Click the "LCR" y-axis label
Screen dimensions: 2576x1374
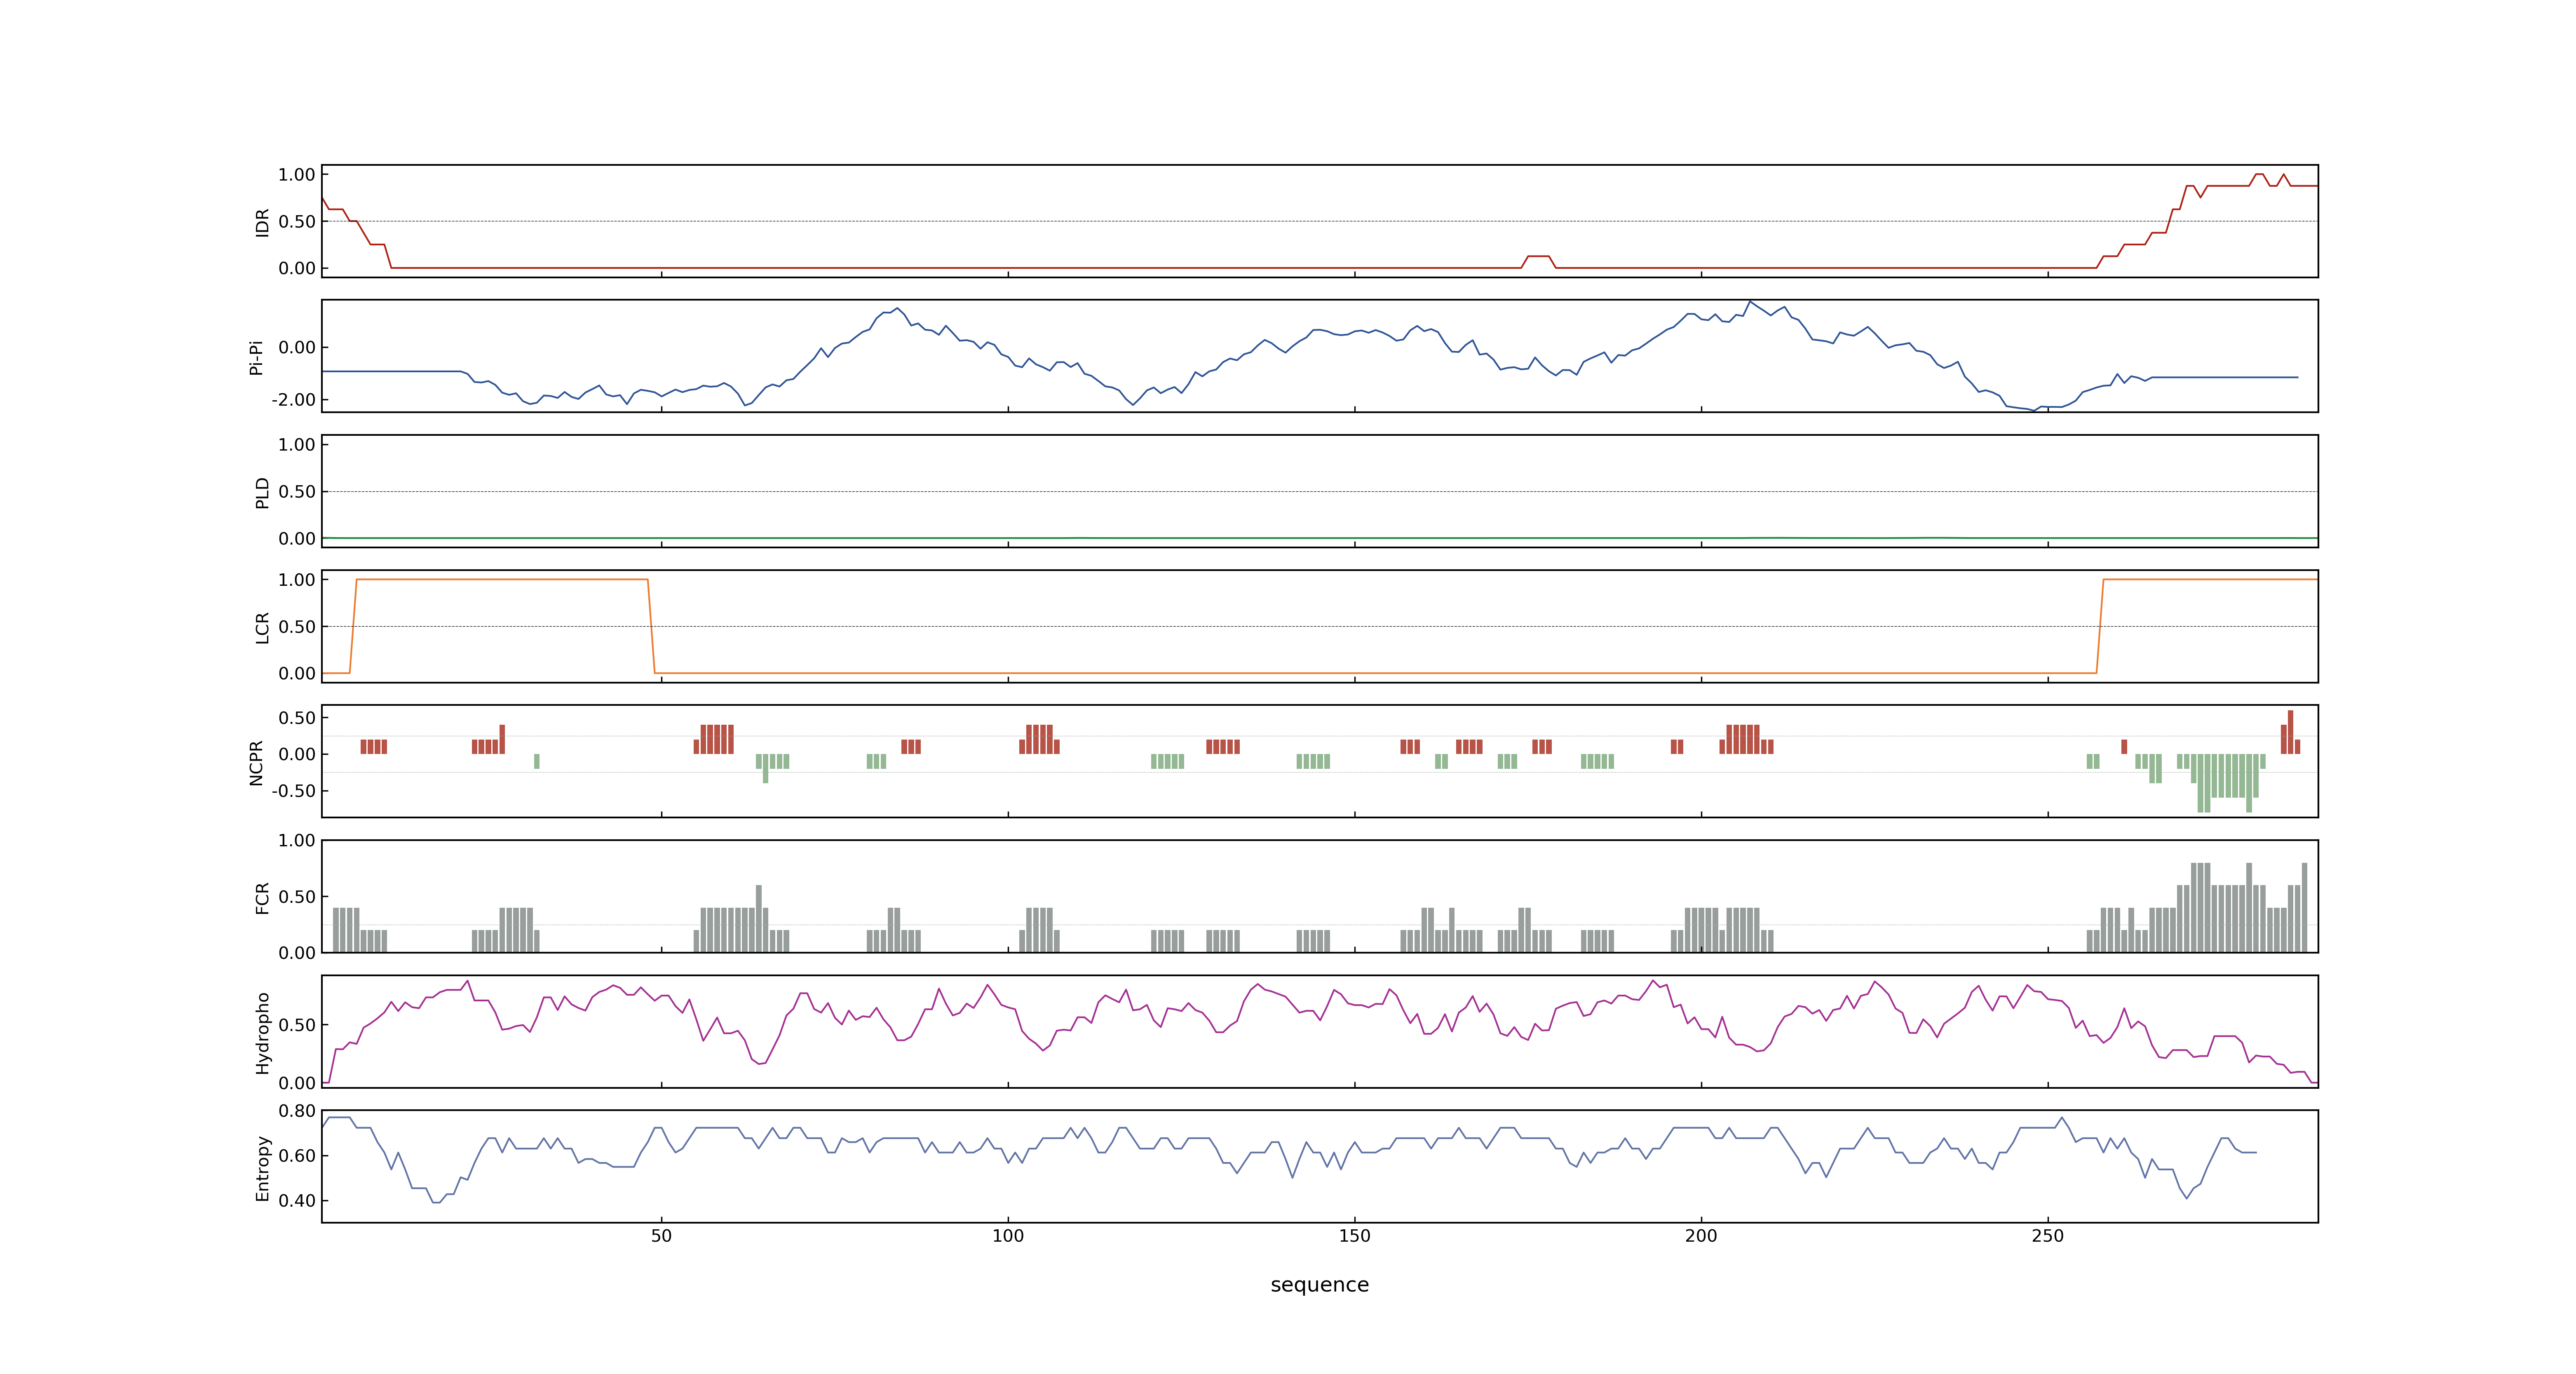pyautogui.click(x=262, y=628)
